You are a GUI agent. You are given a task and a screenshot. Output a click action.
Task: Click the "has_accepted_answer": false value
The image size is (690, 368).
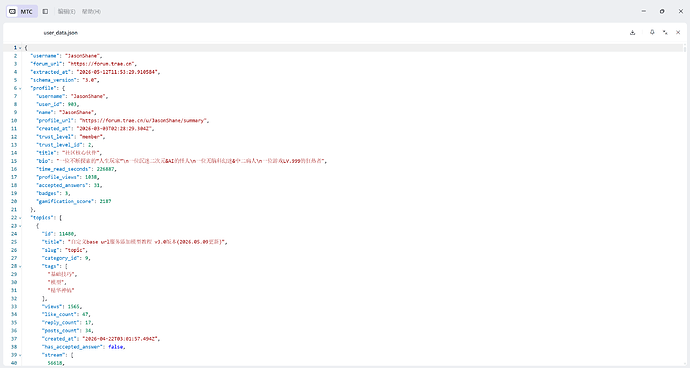[116, 347]
